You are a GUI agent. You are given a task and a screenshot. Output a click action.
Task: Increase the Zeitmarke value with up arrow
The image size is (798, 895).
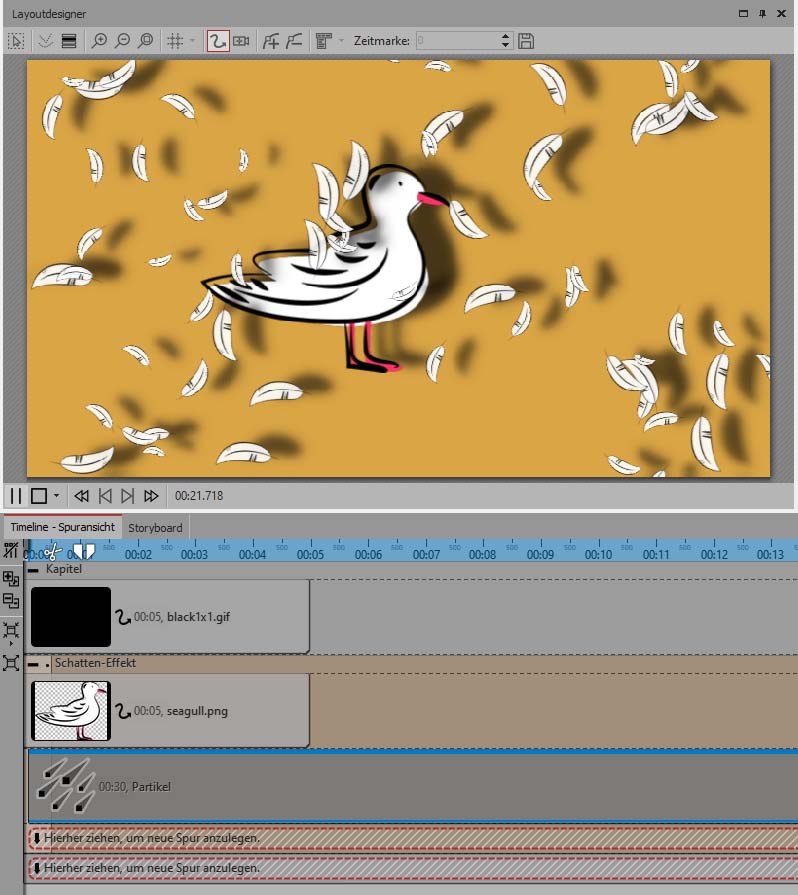tap(505, 36)
